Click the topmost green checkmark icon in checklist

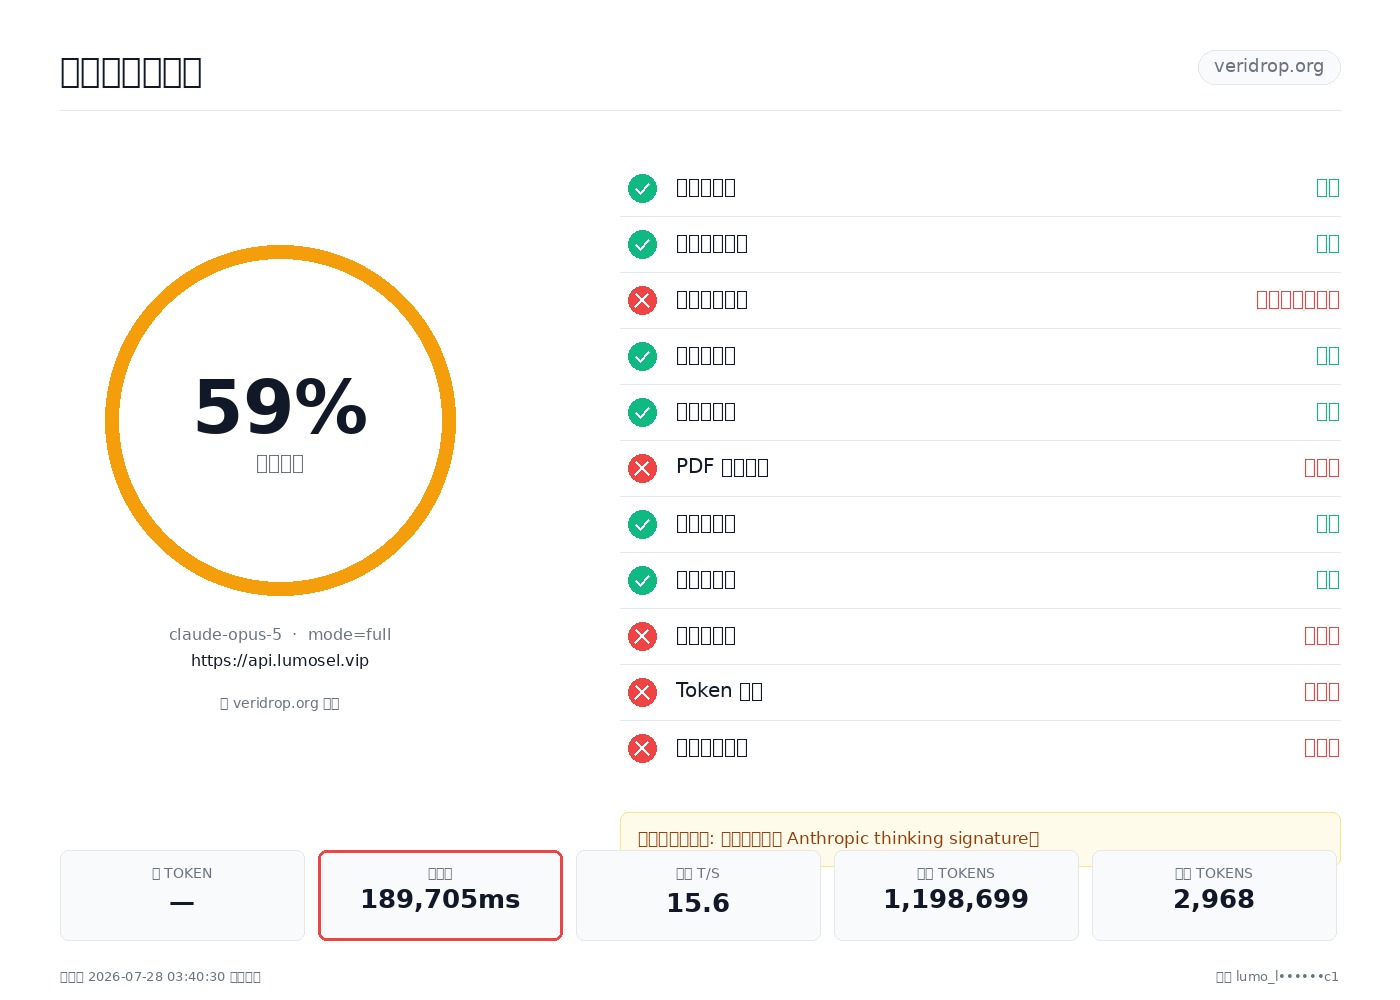click(642, 188)
